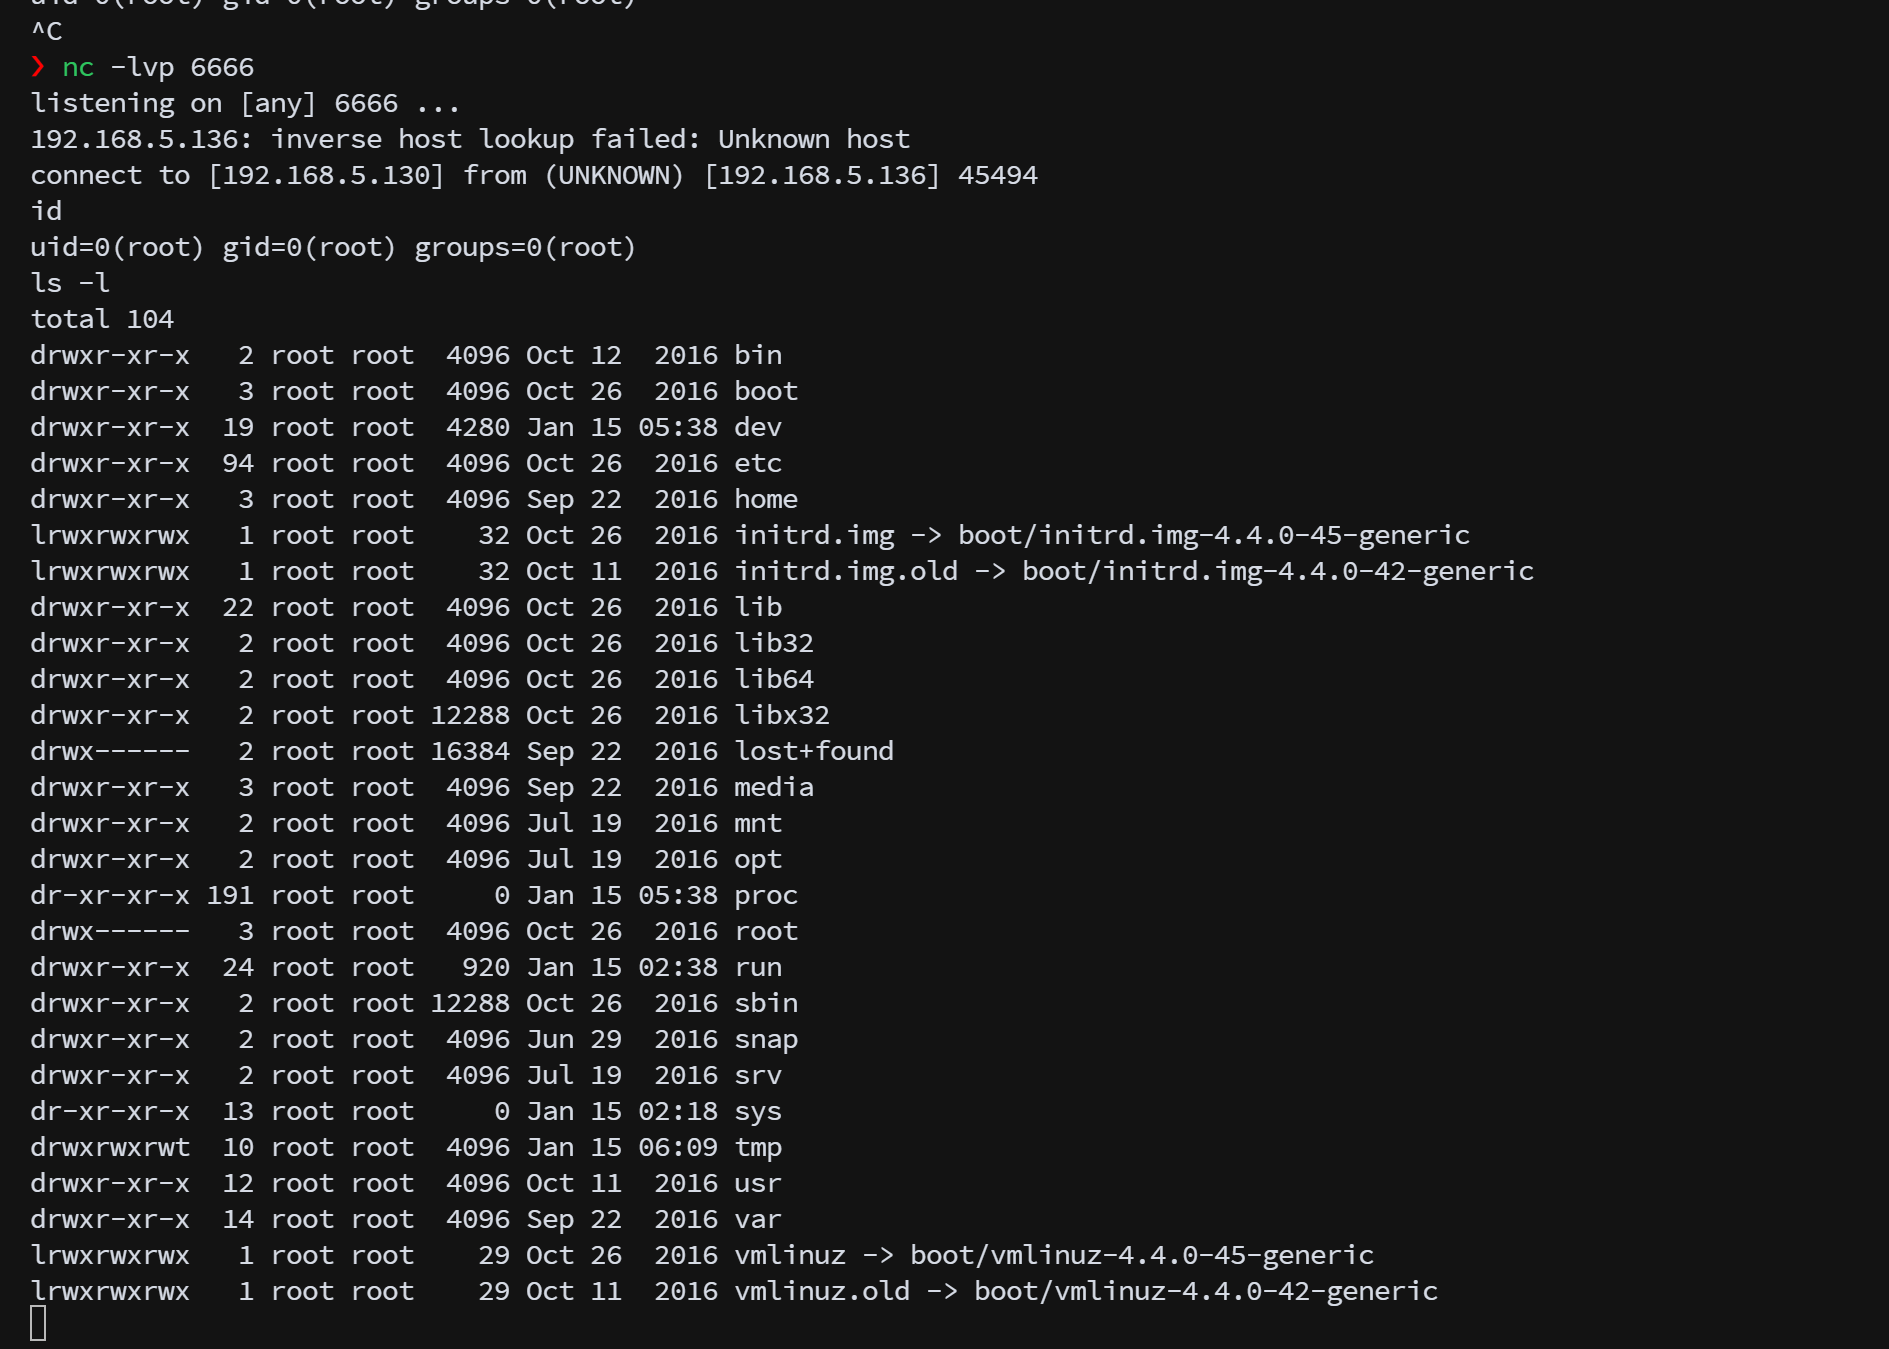The image size is (1889, 1349).
Task: Click the 'bin' directory name
Action: point(758,355)
